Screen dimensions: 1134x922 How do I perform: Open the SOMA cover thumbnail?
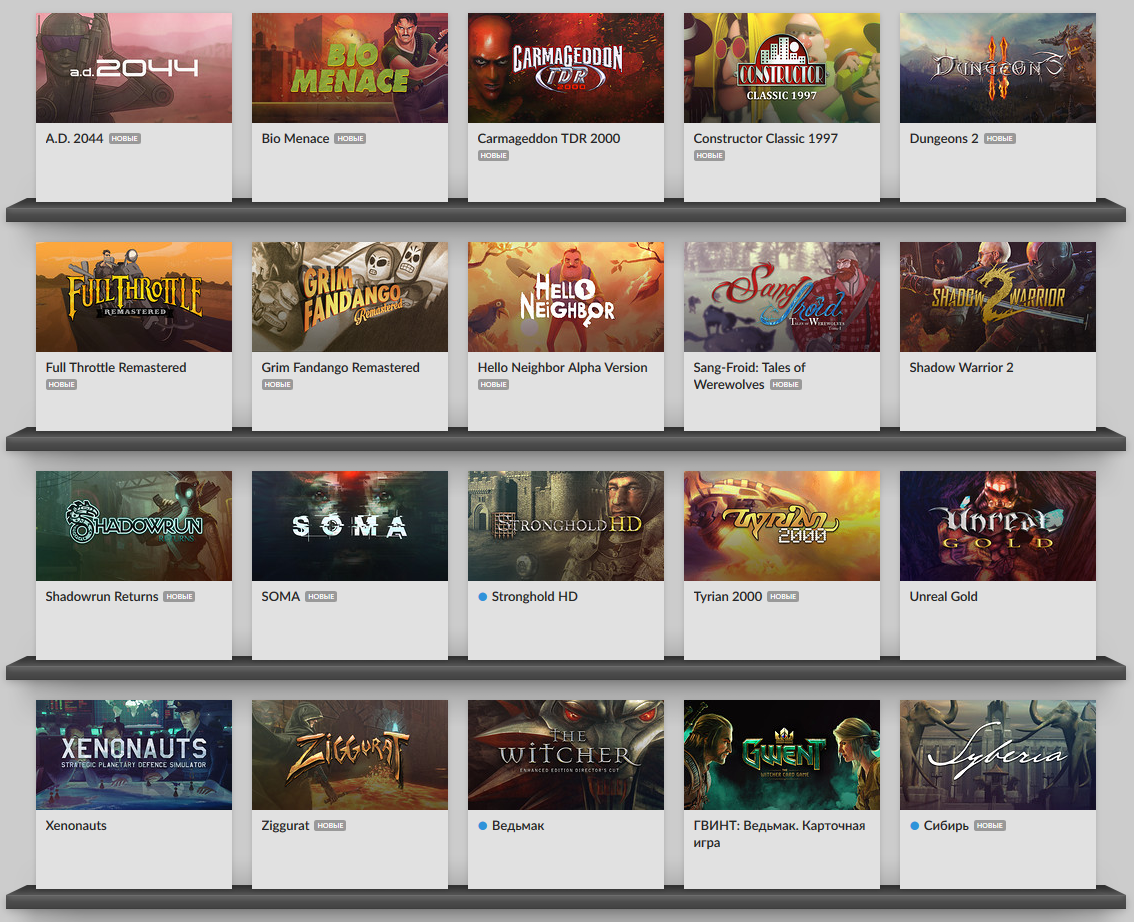pos(350,526)
